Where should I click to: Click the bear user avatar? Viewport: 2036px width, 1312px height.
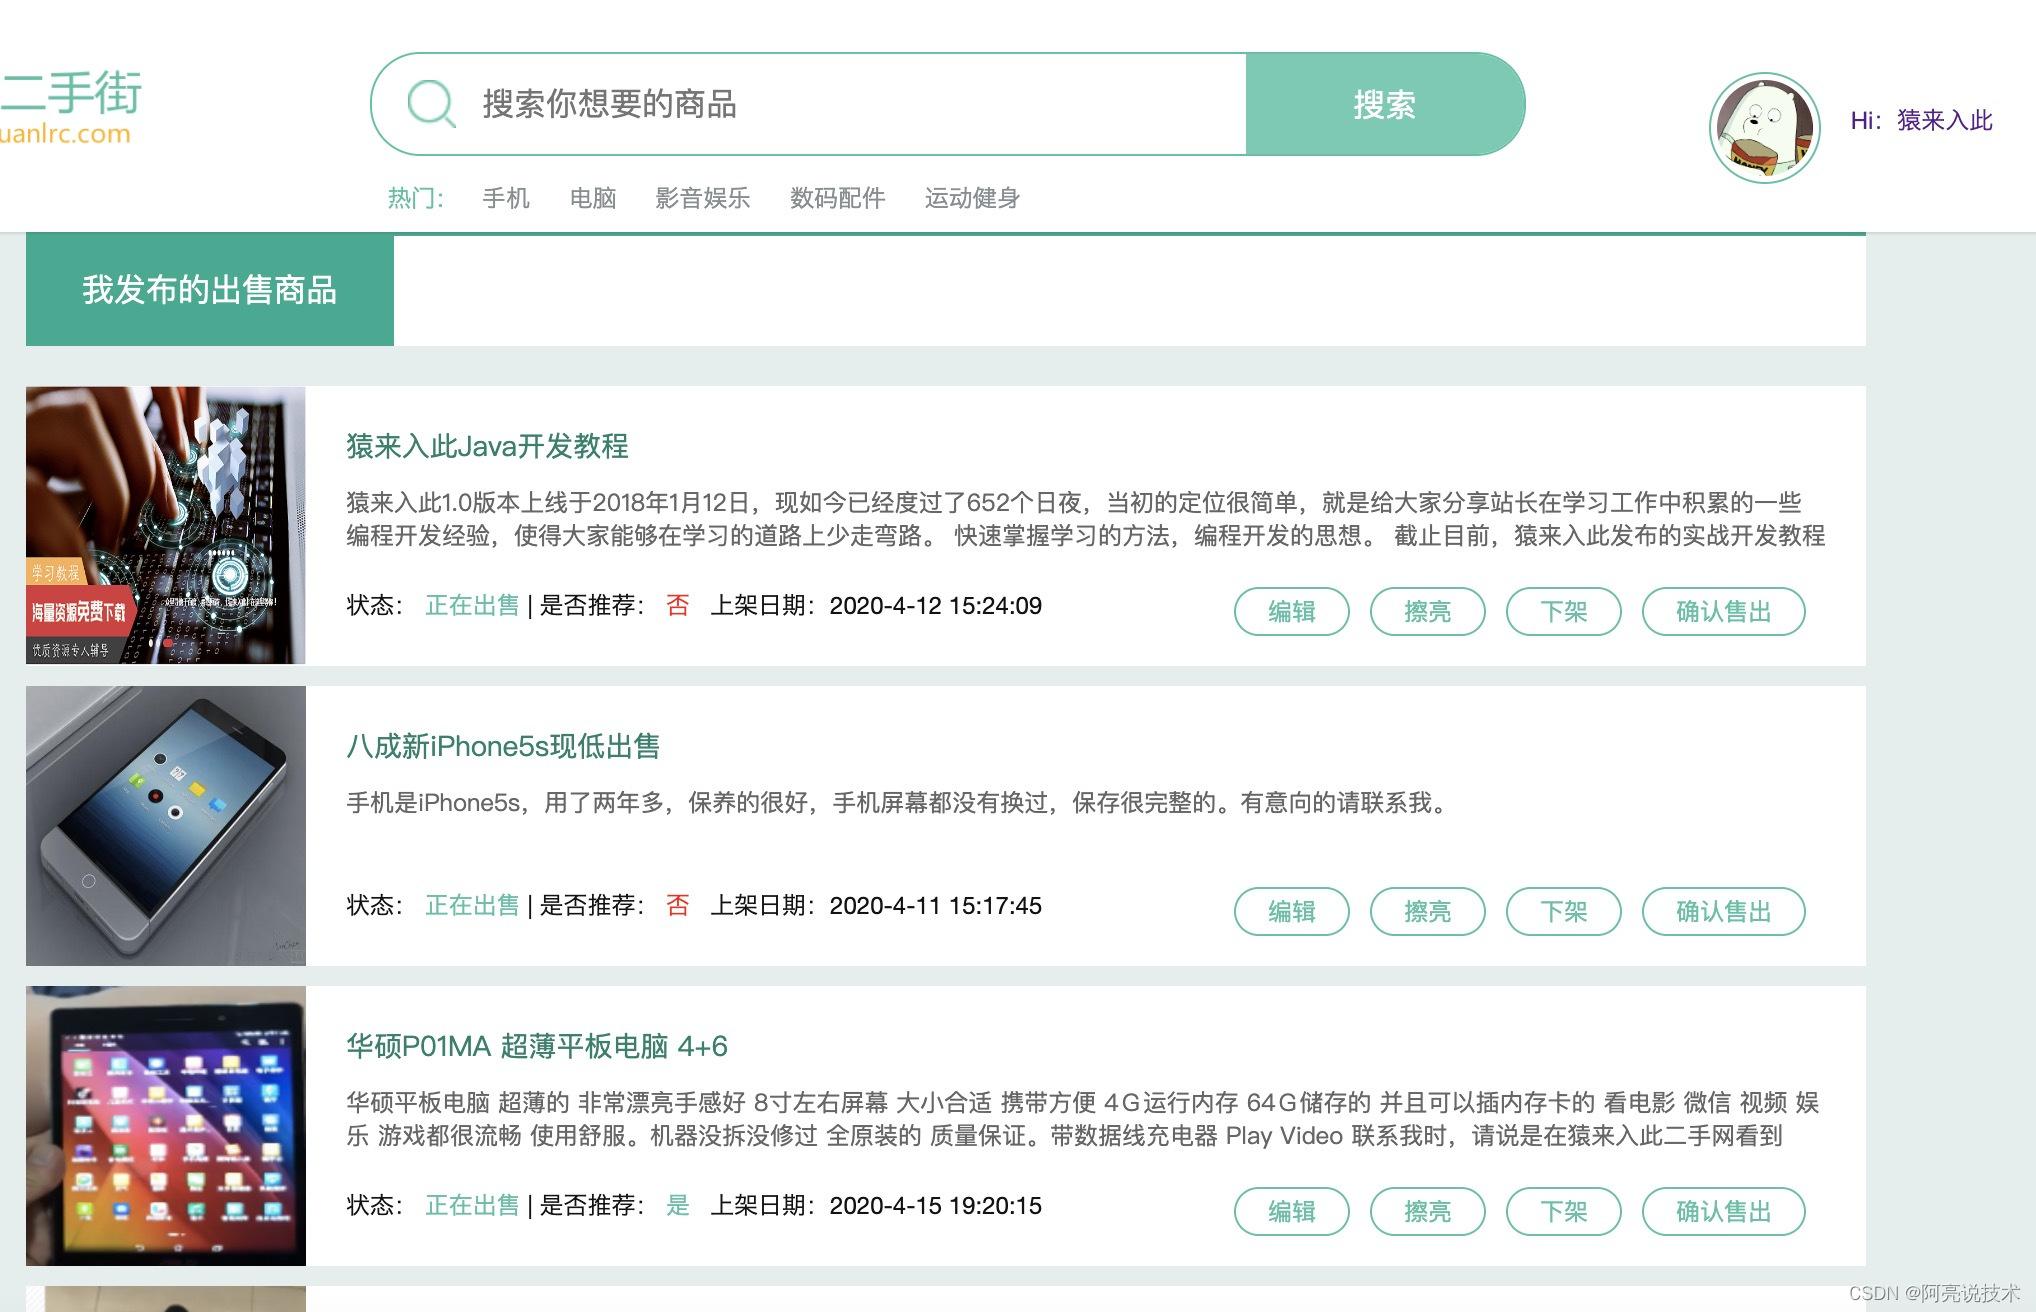click(x=1764, y=127)
